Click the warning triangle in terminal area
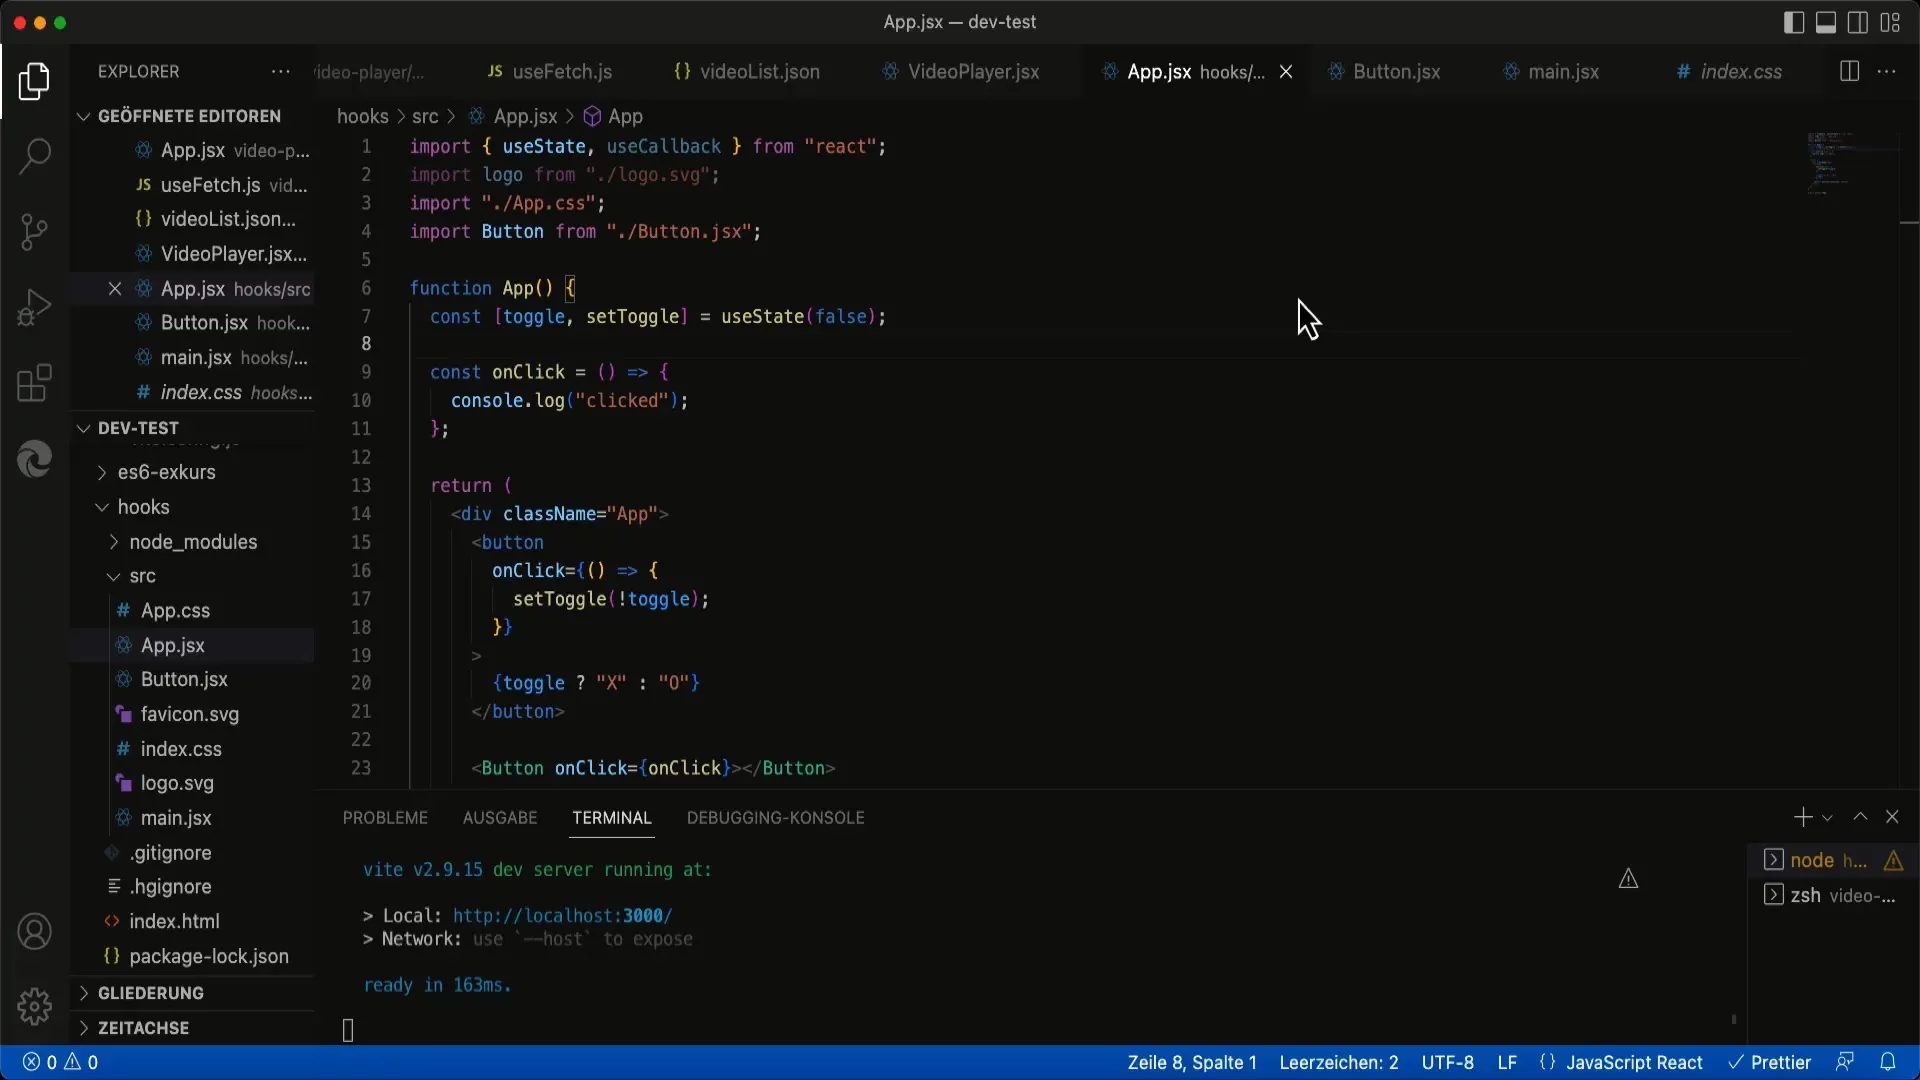 (x=1628, y=879)
